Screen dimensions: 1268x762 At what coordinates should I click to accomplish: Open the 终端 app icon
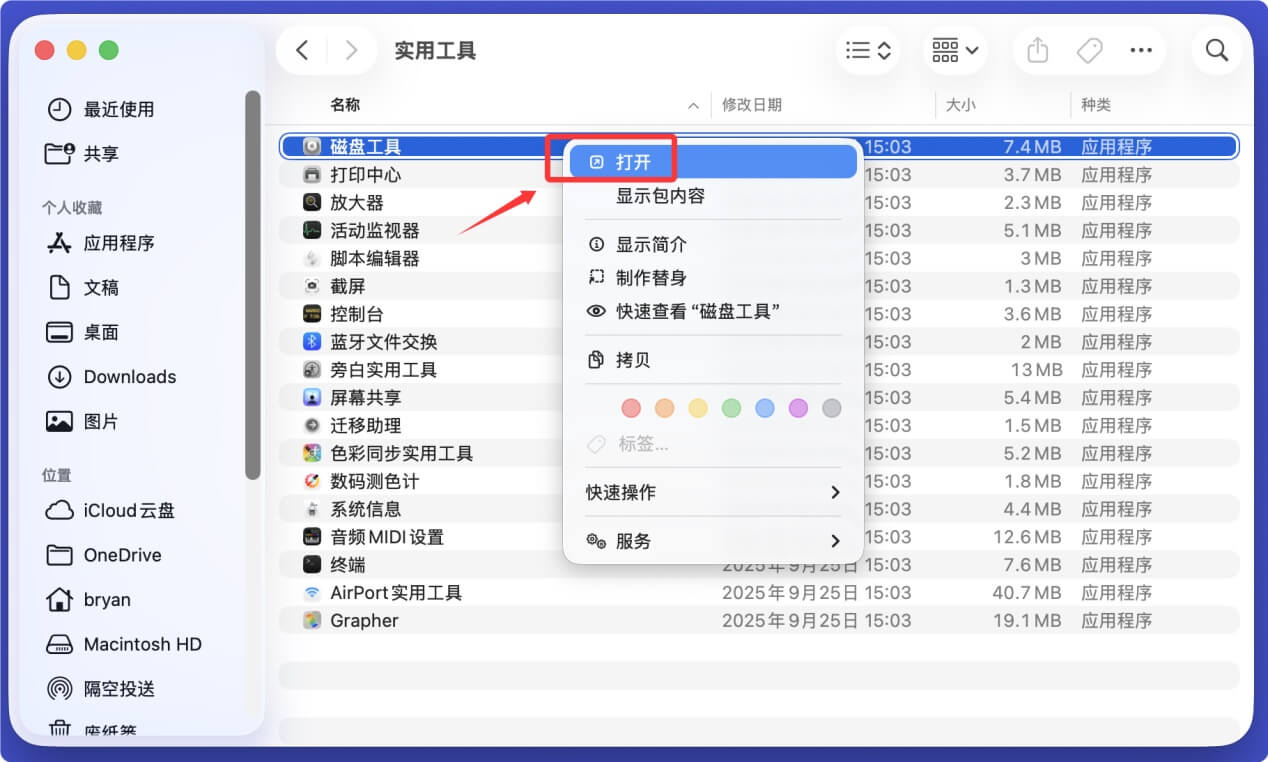(x=310, y=565)
